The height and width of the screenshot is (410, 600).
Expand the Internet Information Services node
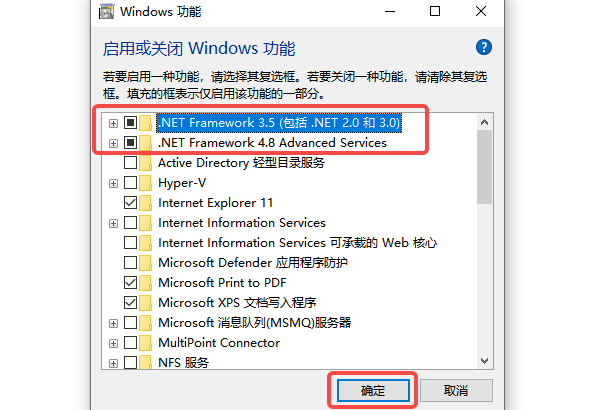click(113, 223)
